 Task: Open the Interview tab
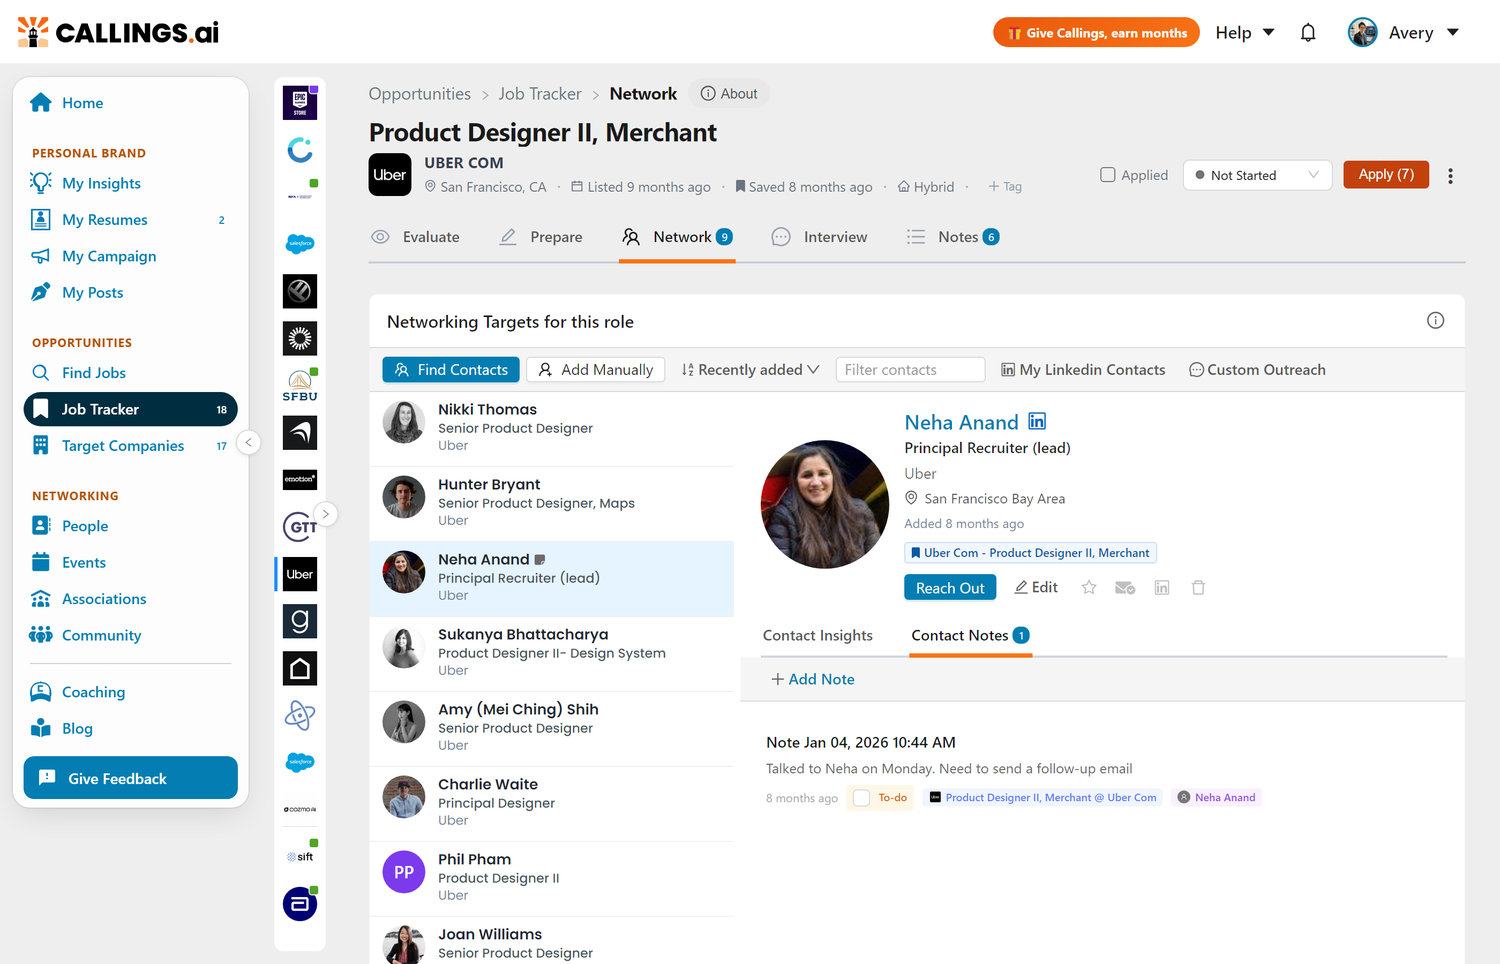point(820,237)
